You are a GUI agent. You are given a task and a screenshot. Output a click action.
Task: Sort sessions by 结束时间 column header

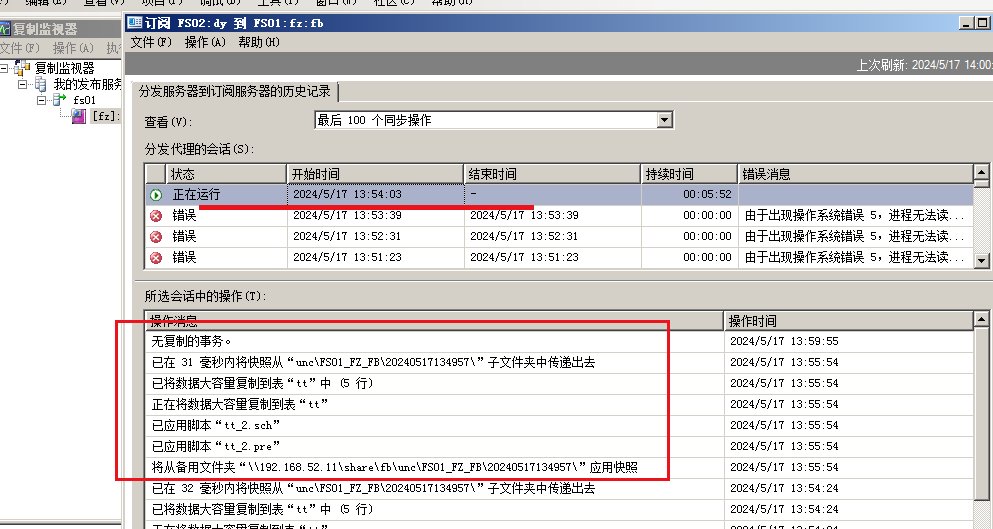pyautogui.click(x=552, y=174)
